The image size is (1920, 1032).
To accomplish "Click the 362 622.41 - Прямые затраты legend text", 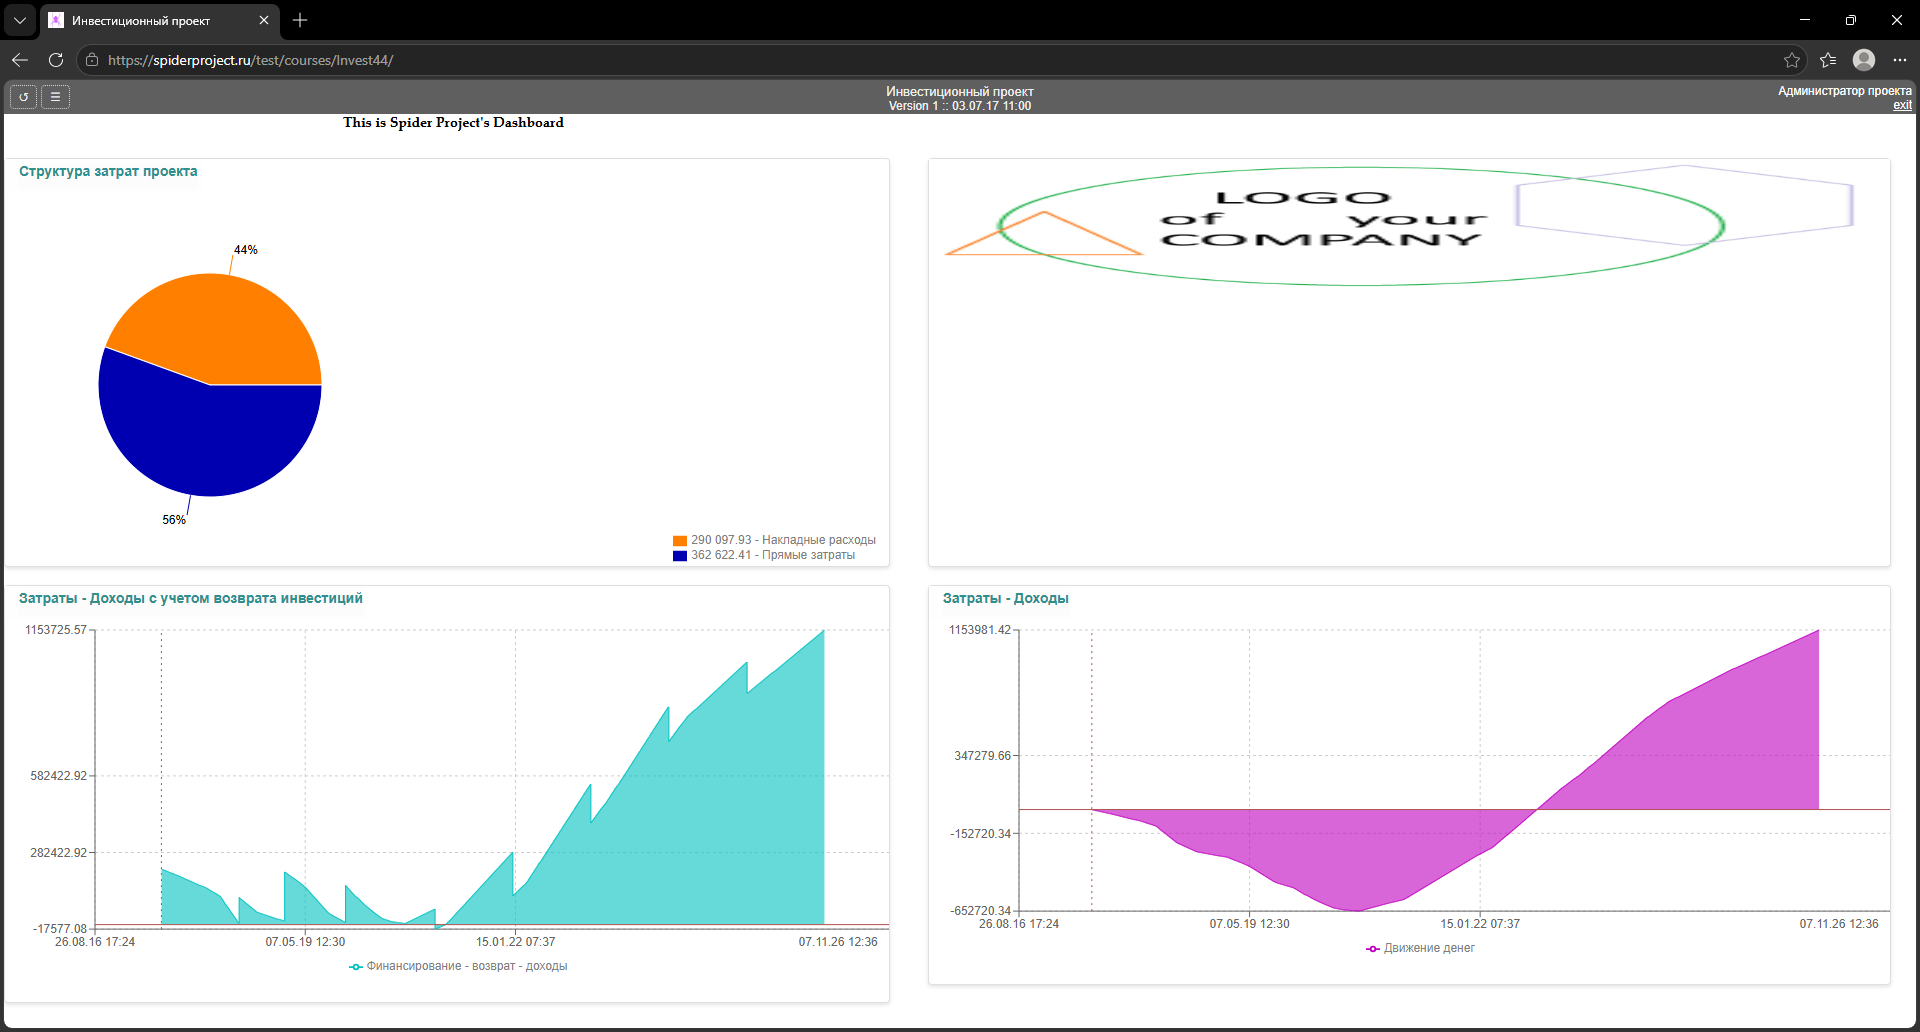I will point(773,555).
